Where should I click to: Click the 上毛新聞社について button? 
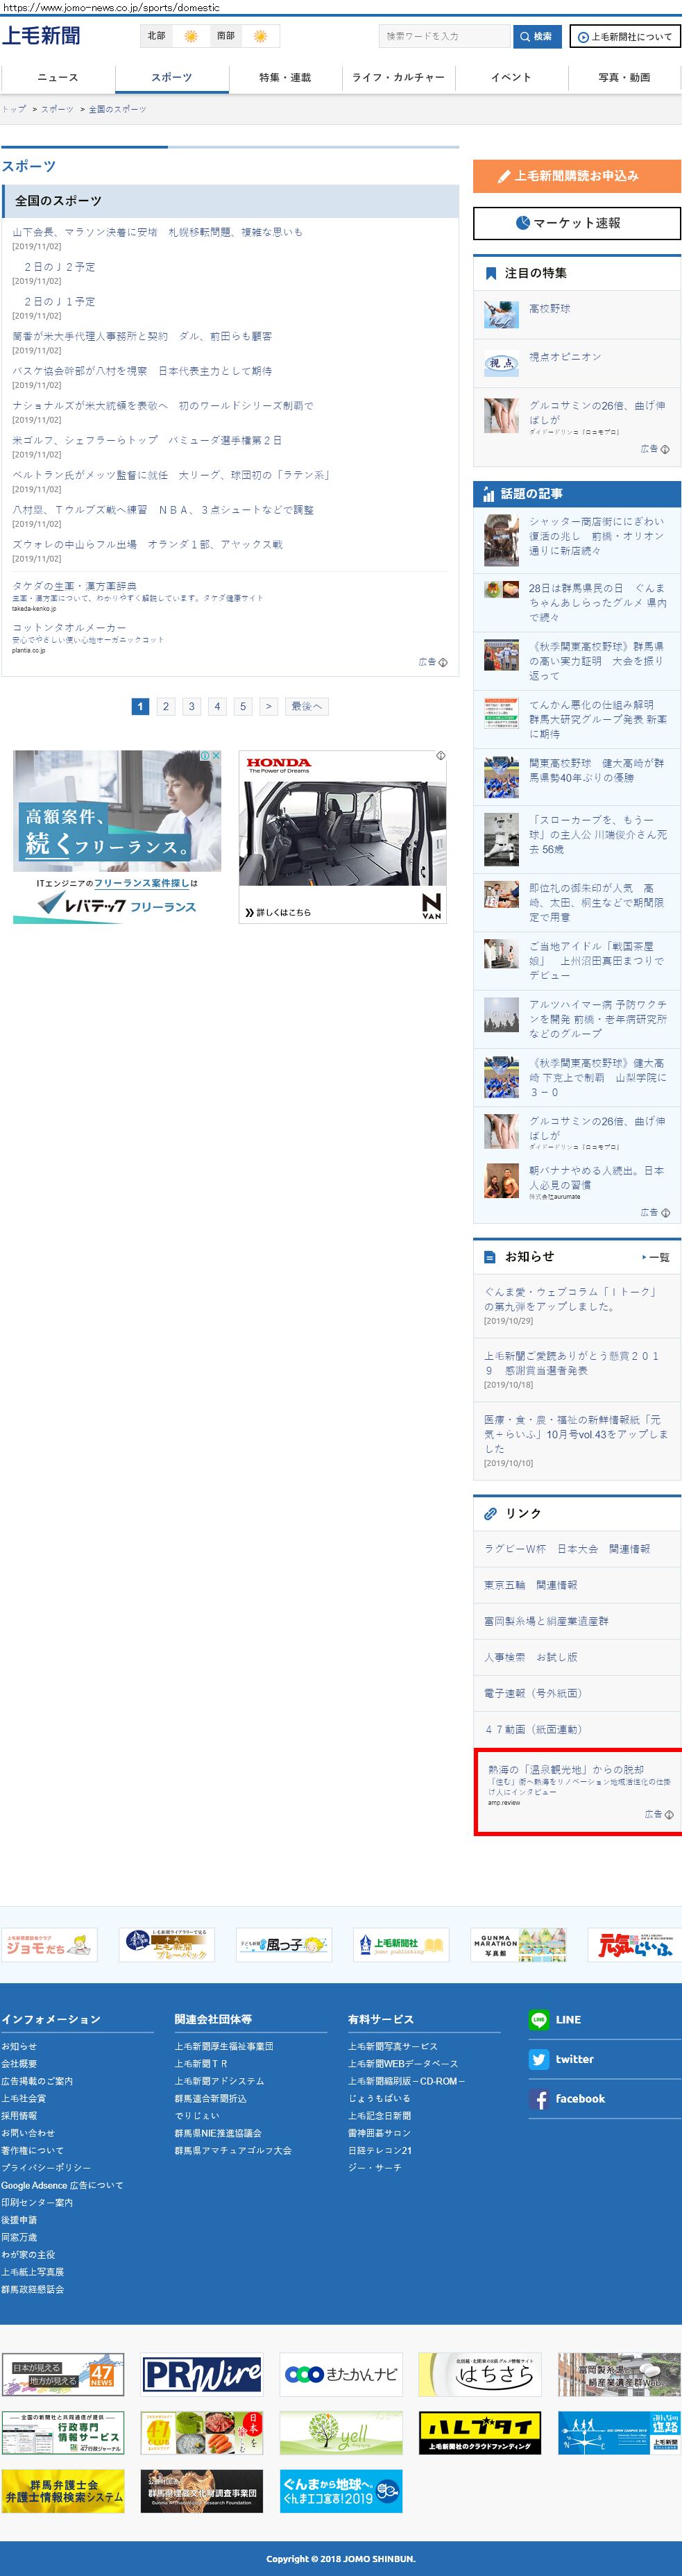coord(625,36)
